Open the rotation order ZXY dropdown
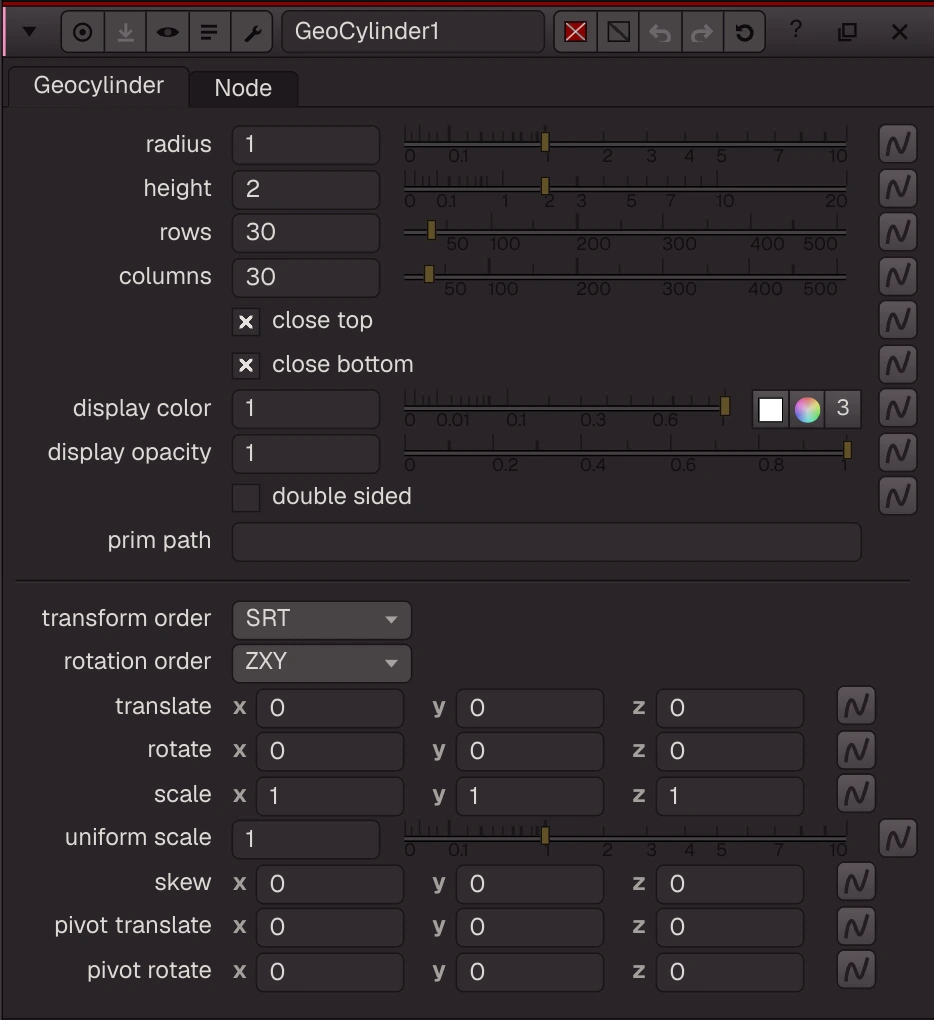The image size is (934, 1020). 321,663
